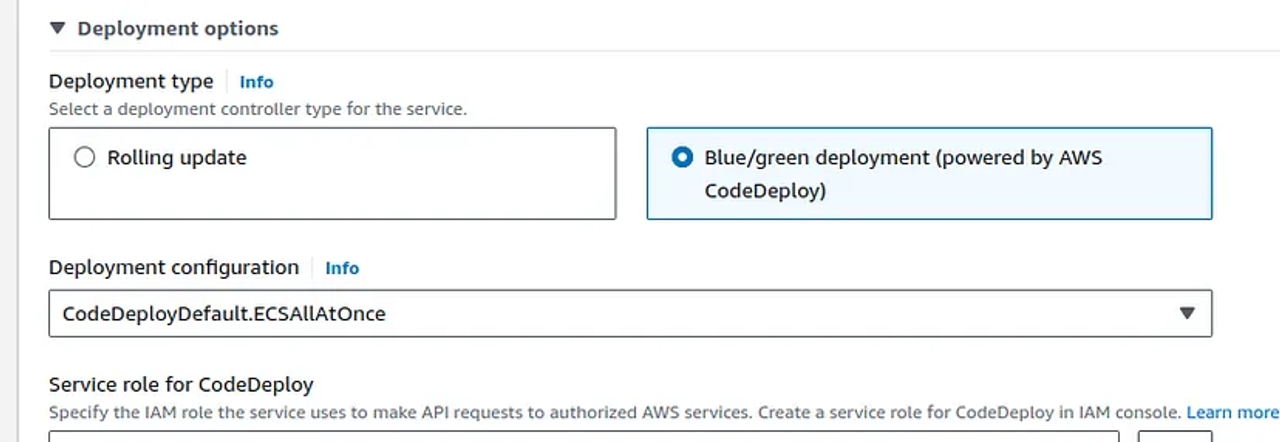Click the Blue/green deployment CodeDeploy label text
The height and width of the screenshot is (442, 1280).
[x=903, y=174]
